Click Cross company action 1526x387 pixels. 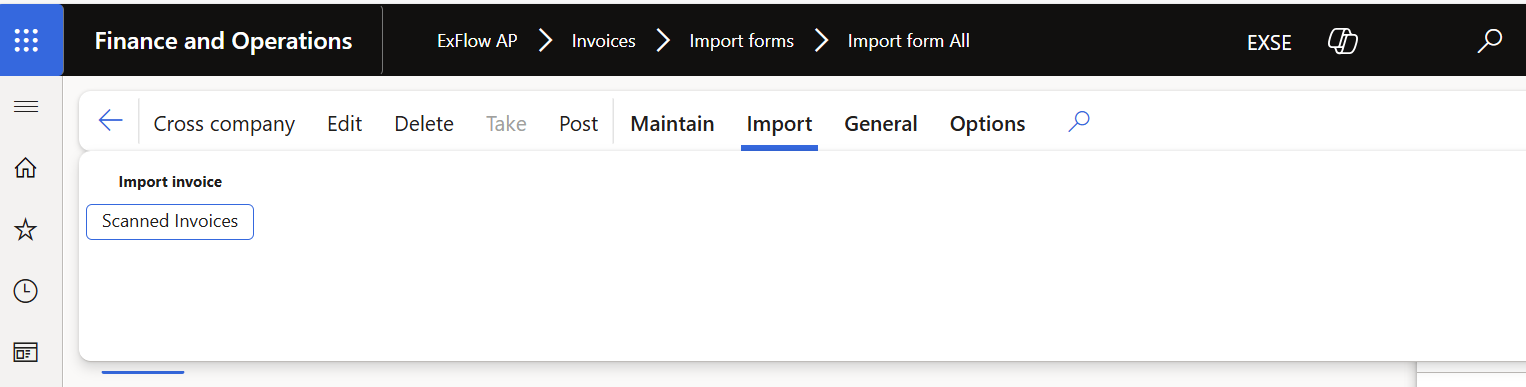(224, 124)
